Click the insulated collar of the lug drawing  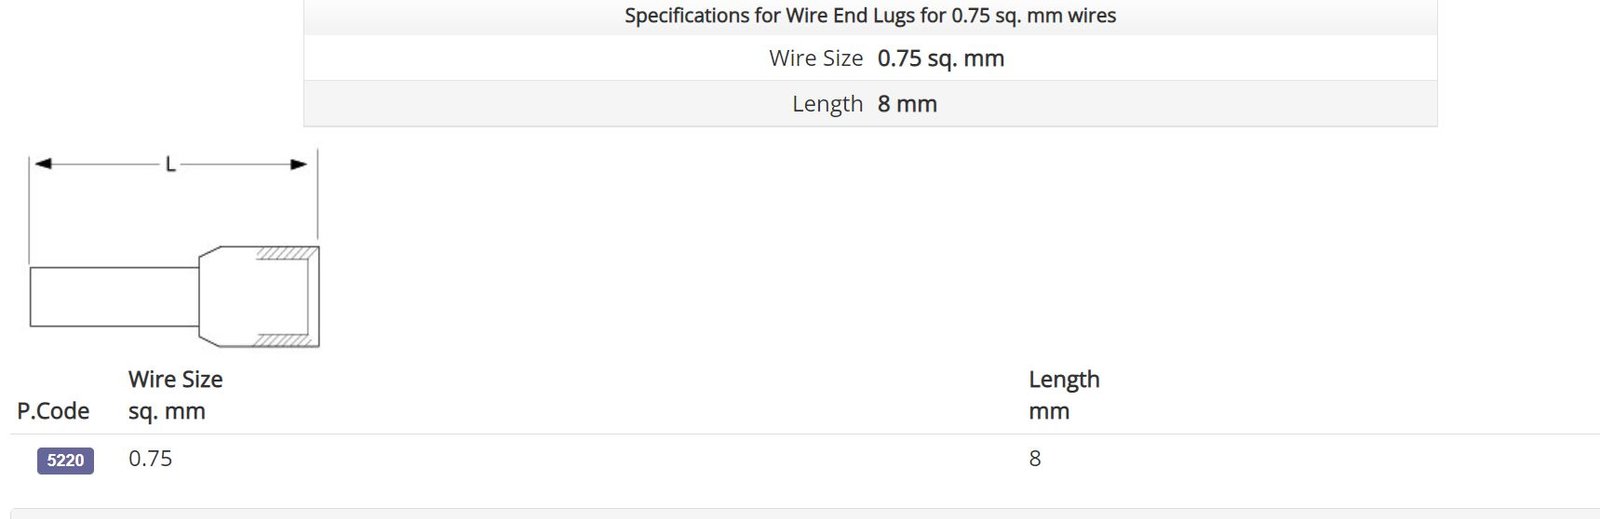259,297
